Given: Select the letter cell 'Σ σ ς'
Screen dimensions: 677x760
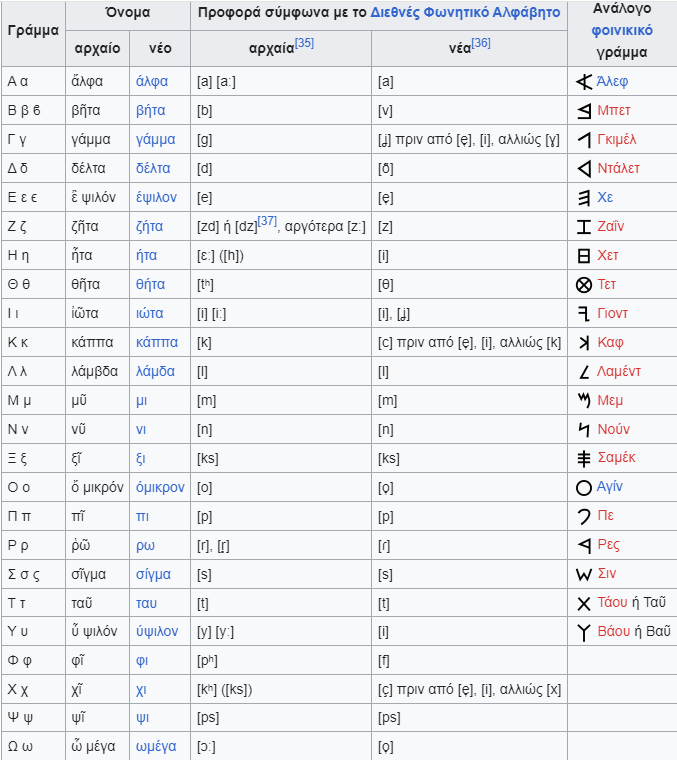Looking at the screenshot, I should (x=24, y=574).
